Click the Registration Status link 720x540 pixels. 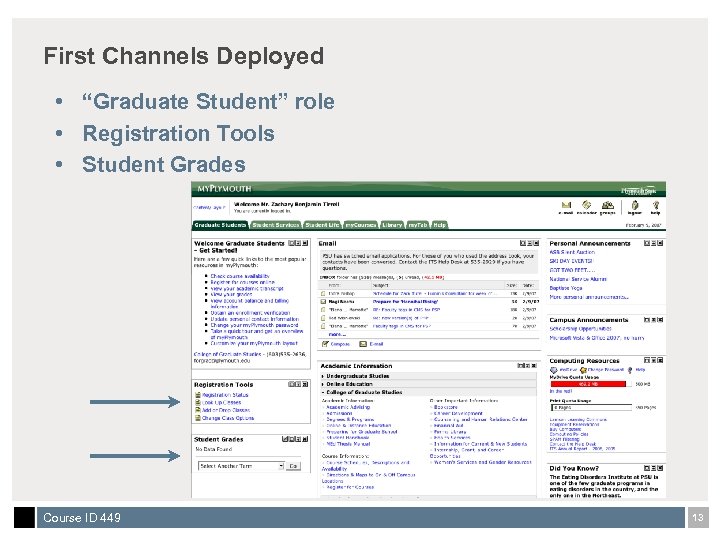225,395
